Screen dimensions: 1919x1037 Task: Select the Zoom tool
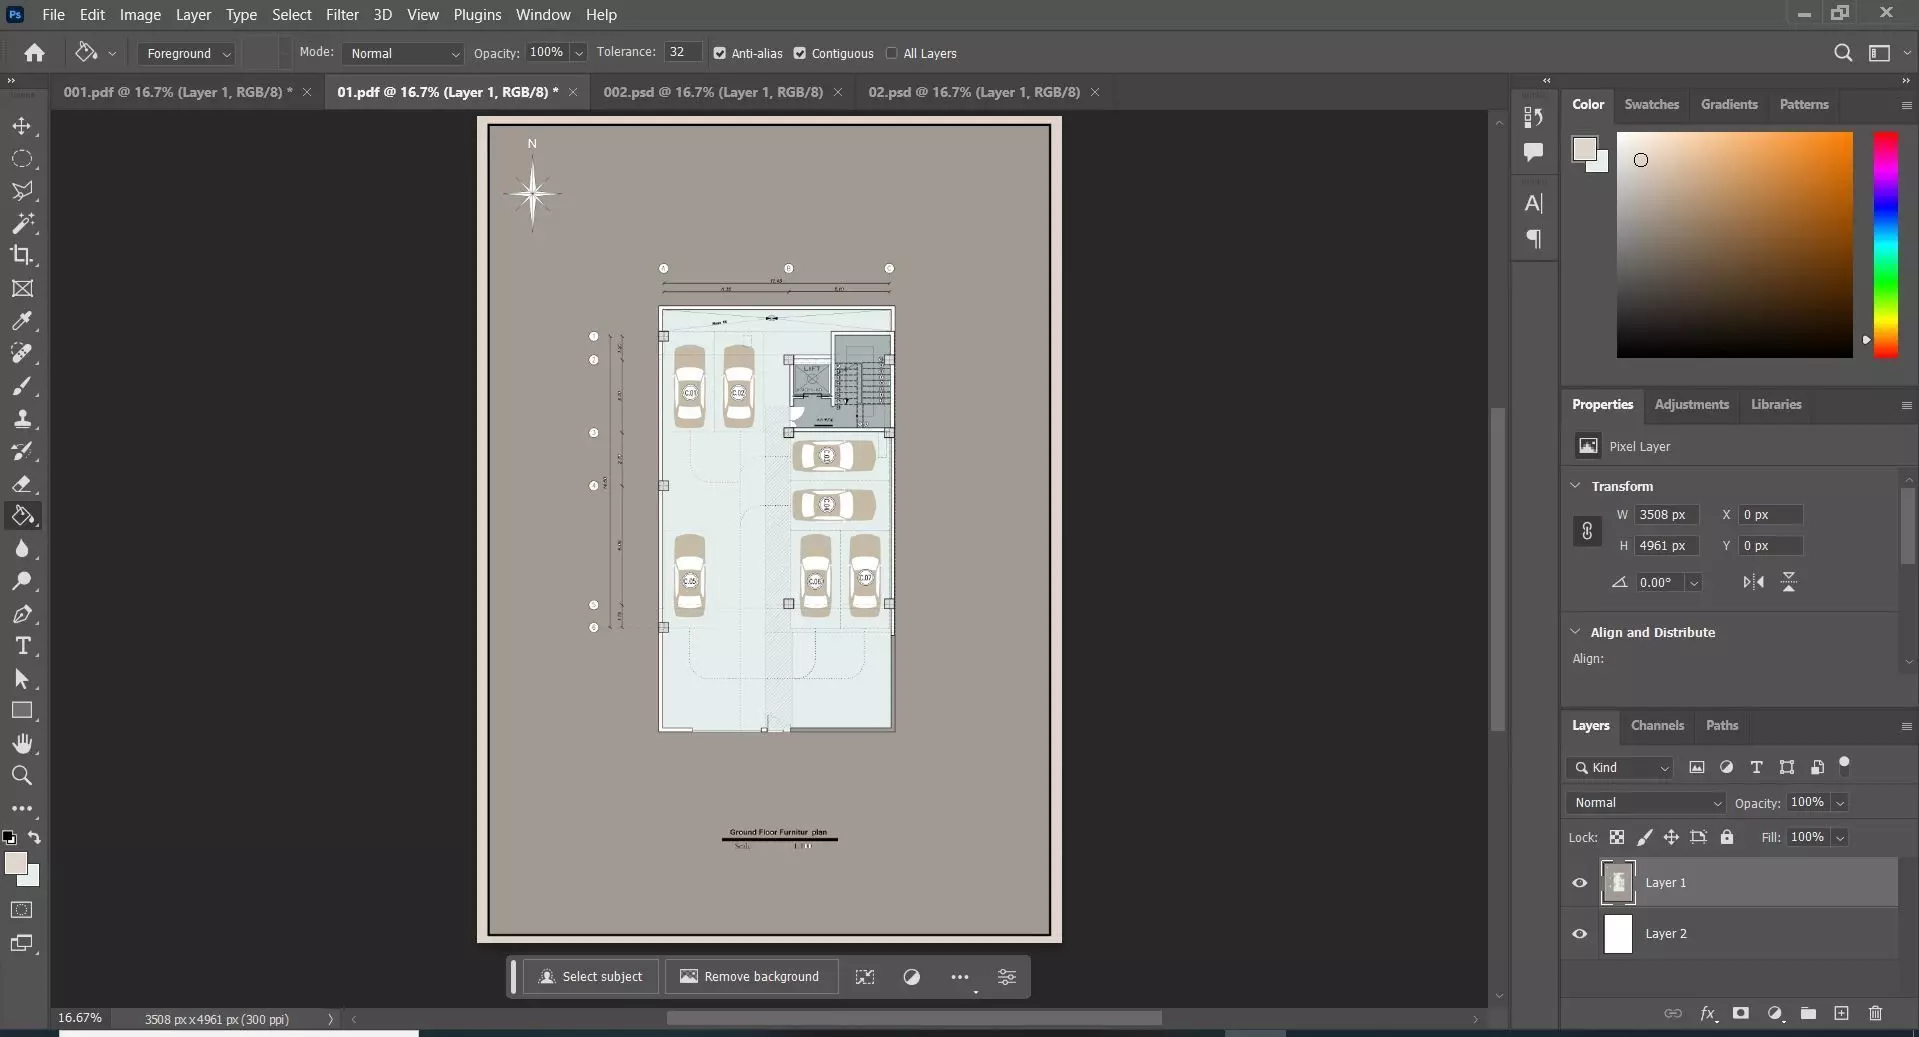(x=22, y=775)
